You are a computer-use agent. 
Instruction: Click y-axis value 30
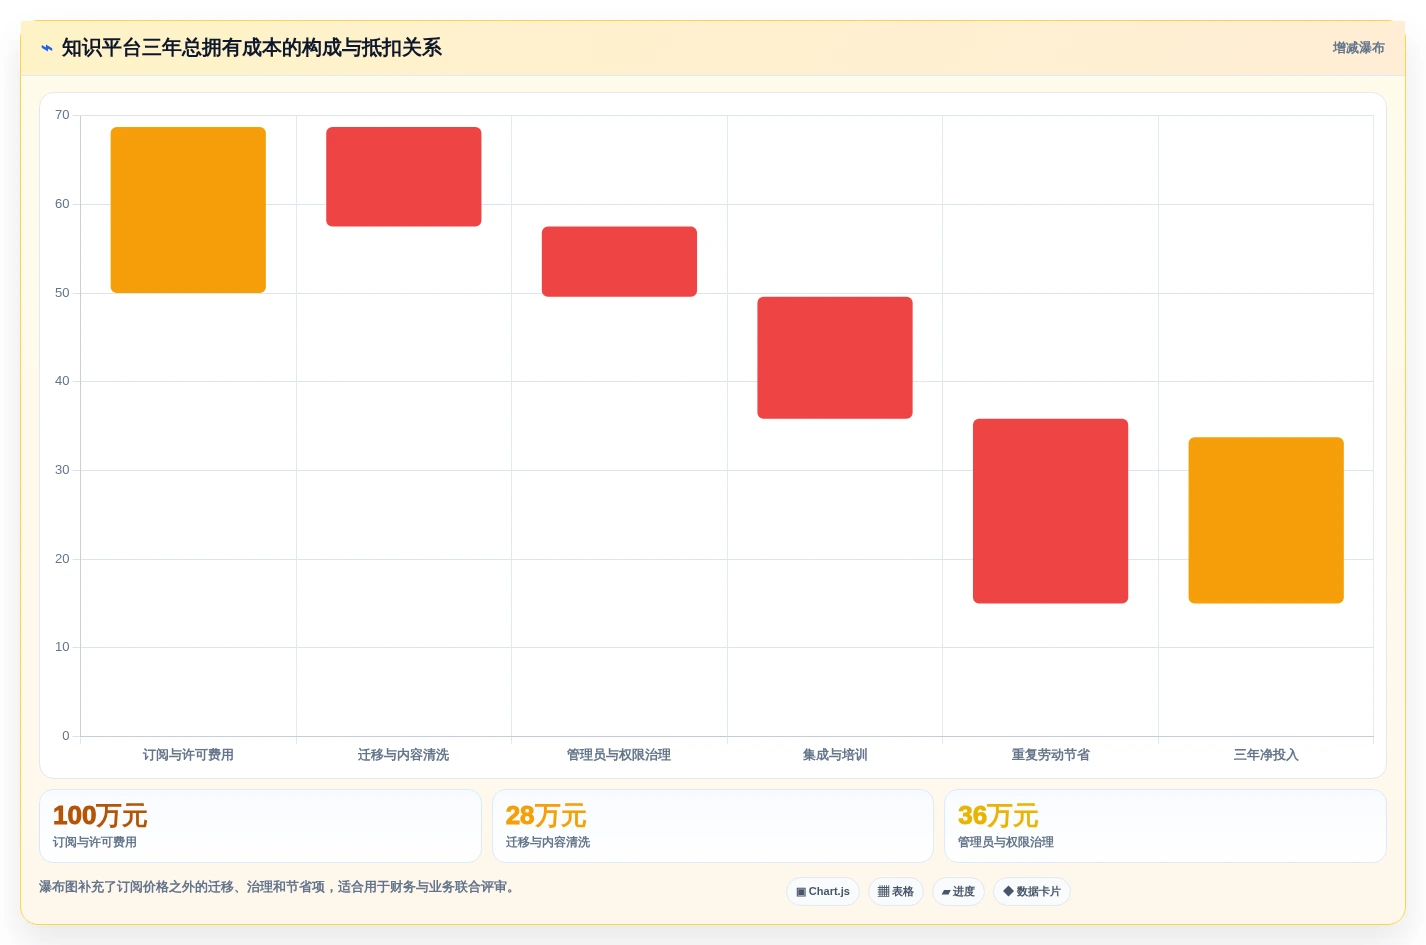coord(62,470)
